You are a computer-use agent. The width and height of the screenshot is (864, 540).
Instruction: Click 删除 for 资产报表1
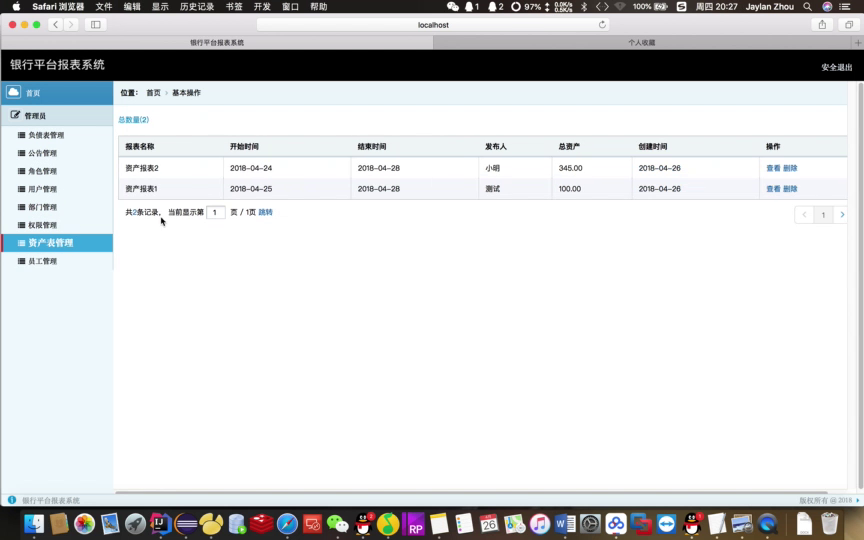point(790,188)
